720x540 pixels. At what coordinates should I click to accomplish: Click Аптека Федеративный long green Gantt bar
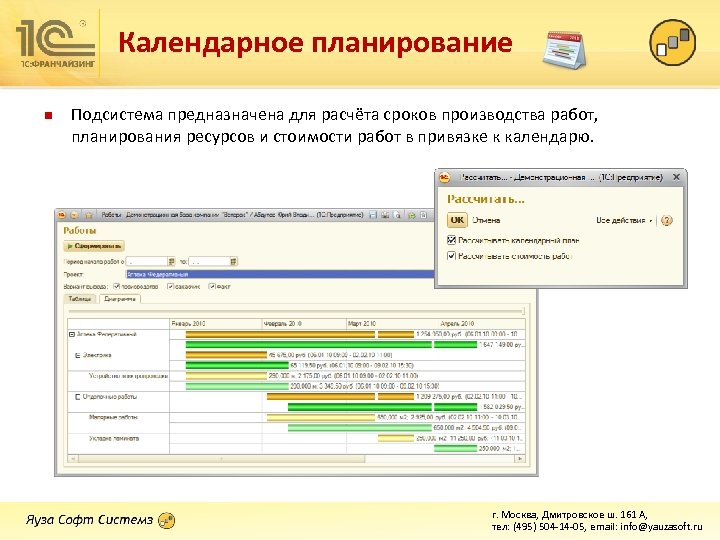pyautogui.click(x=309, y=344)
